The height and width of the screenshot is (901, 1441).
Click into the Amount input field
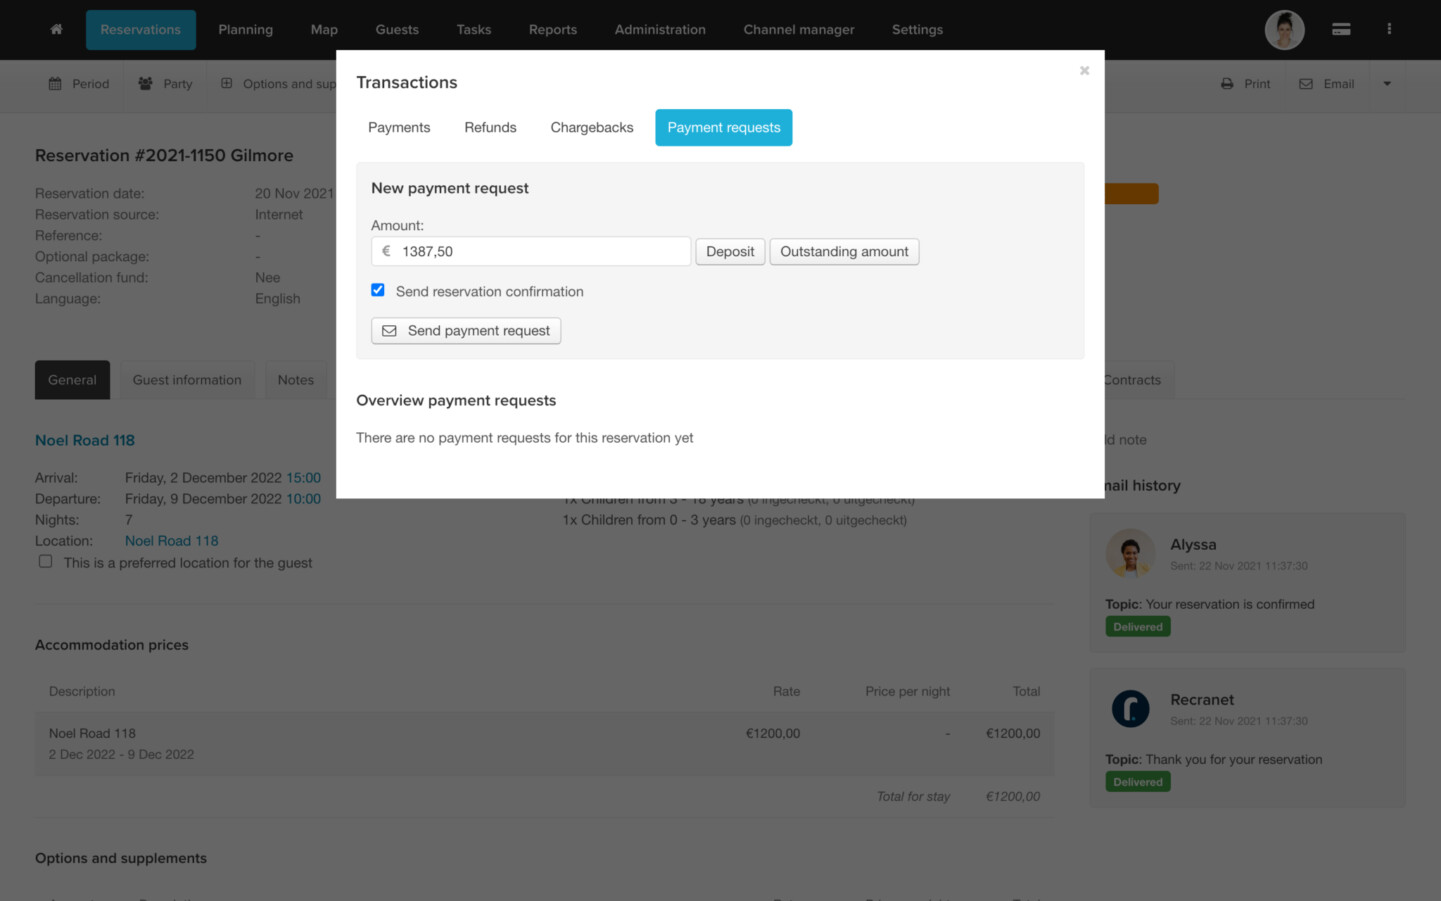(540, 252)
